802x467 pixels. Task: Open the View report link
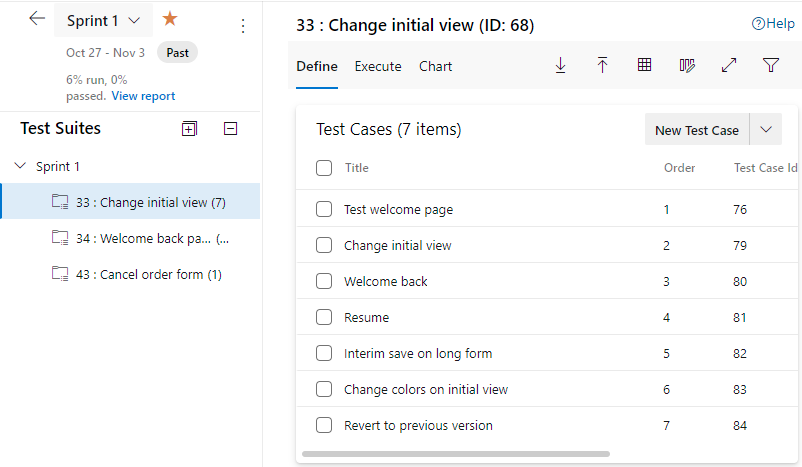(x=143, y=96)
